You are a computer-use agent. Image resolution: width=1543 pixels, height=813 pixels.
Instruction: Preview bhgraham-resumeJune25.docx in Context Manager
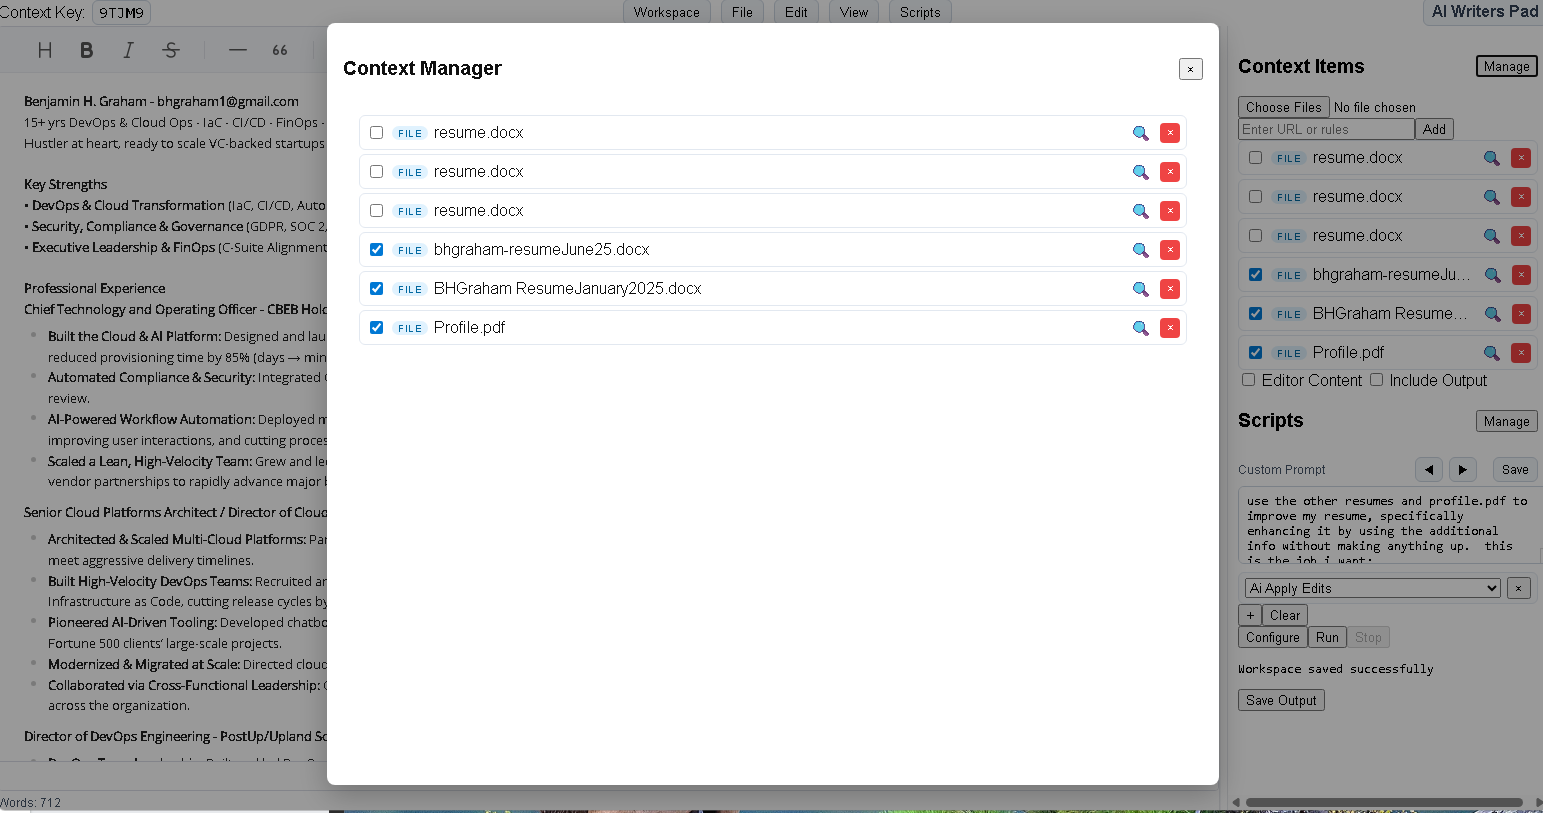click(x=1140, y=250)
